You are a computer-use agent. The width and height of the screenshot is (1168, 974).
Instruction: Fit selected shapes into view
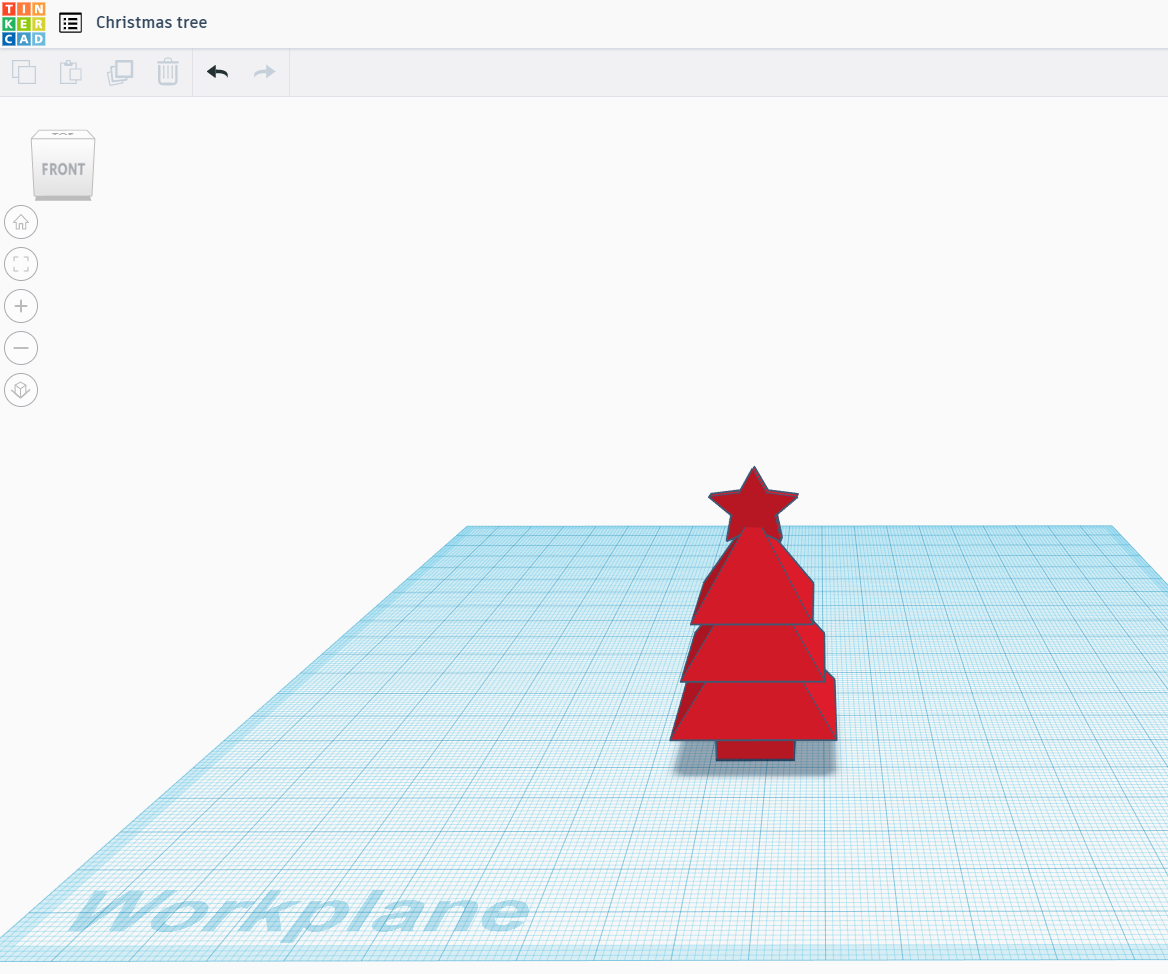[21, 264]
